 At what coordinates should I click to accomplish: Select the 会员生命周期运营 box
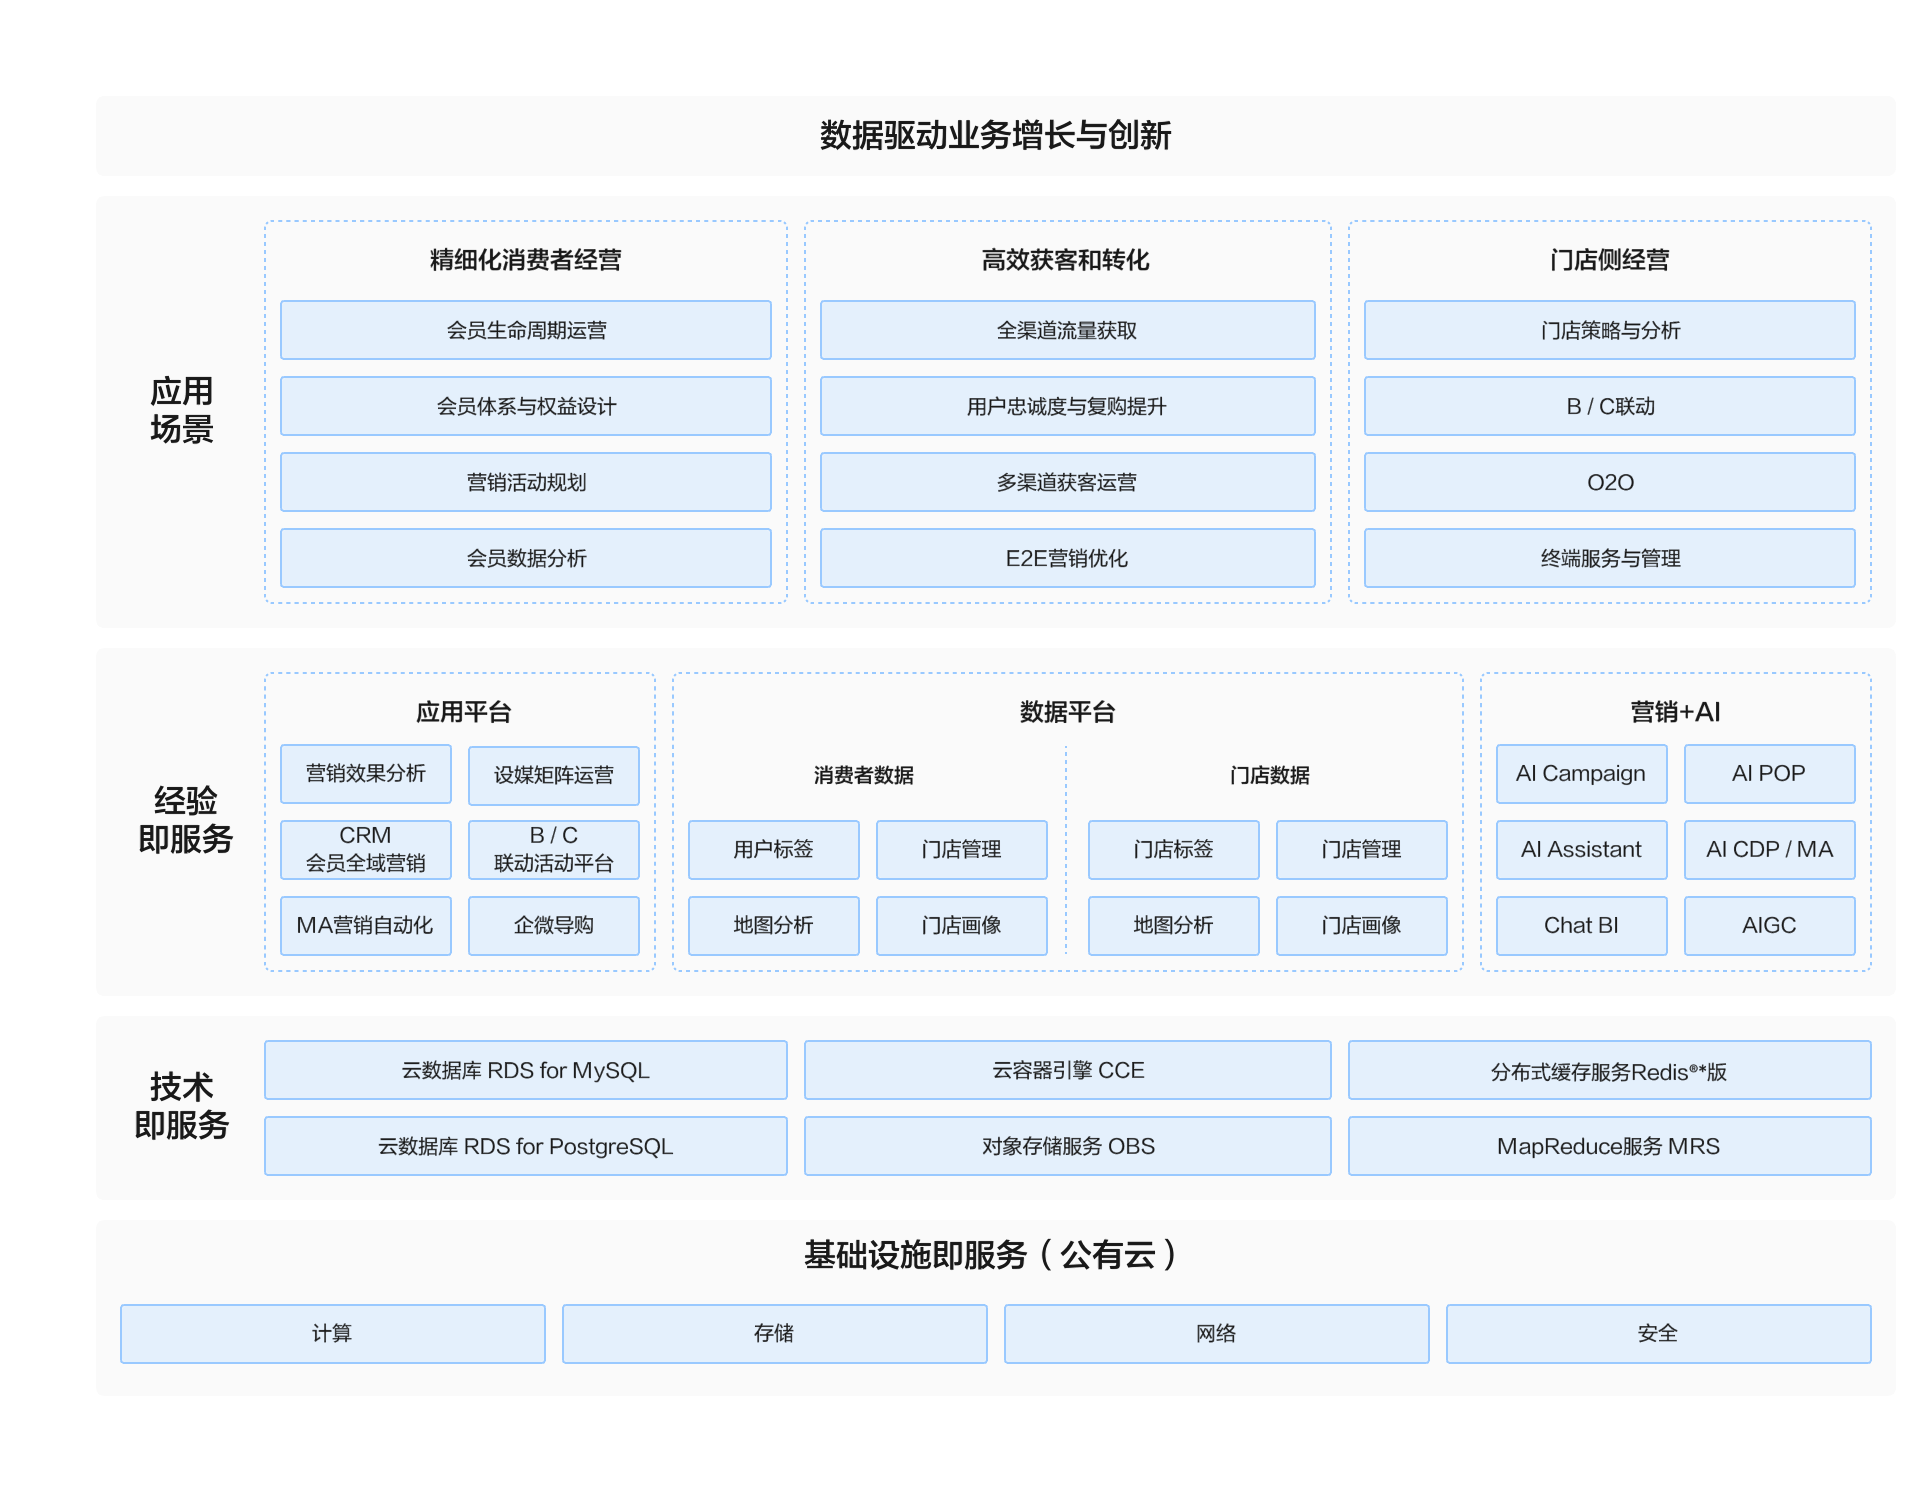(x=526, y=330)
